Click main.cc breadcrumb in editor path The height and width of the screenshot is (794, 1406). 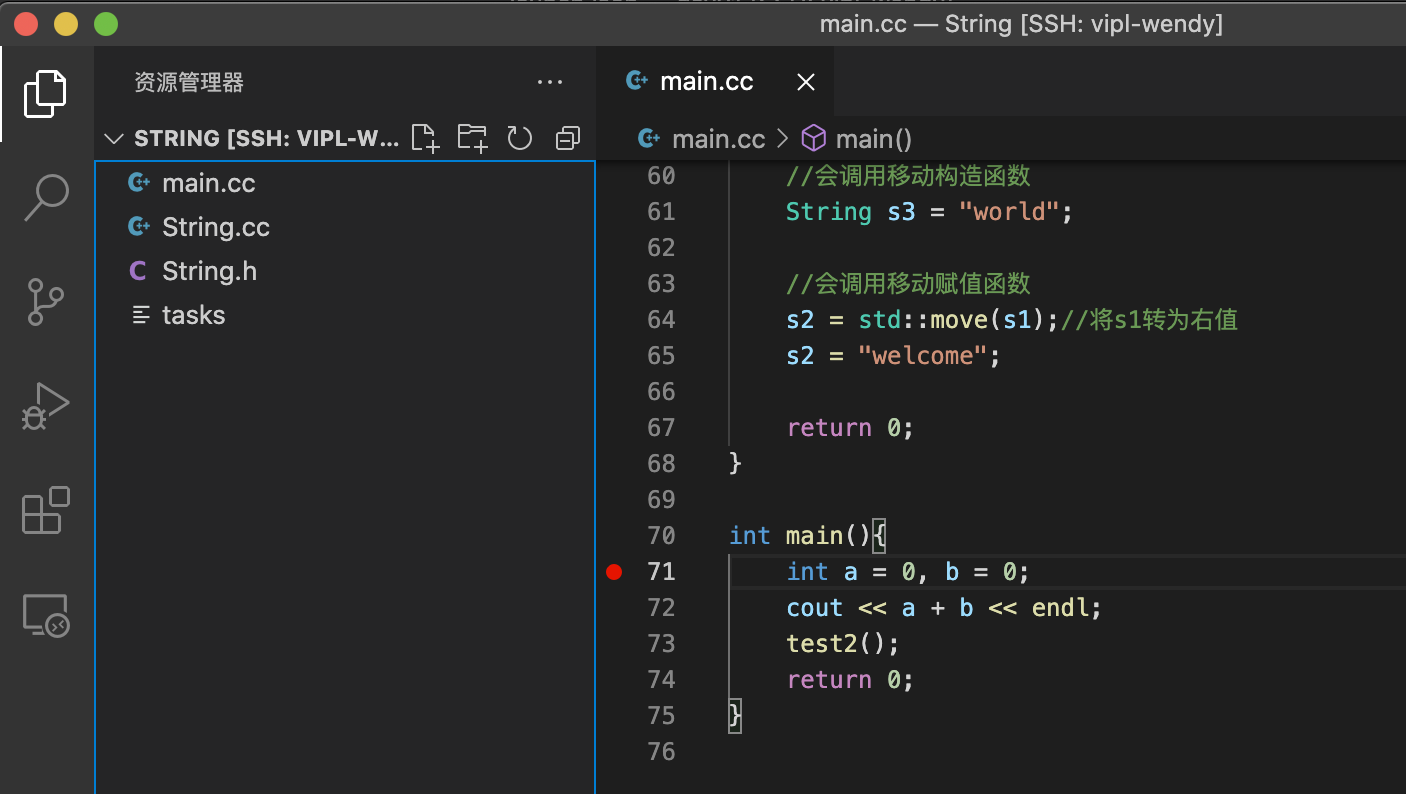click(x=718, y=139)
